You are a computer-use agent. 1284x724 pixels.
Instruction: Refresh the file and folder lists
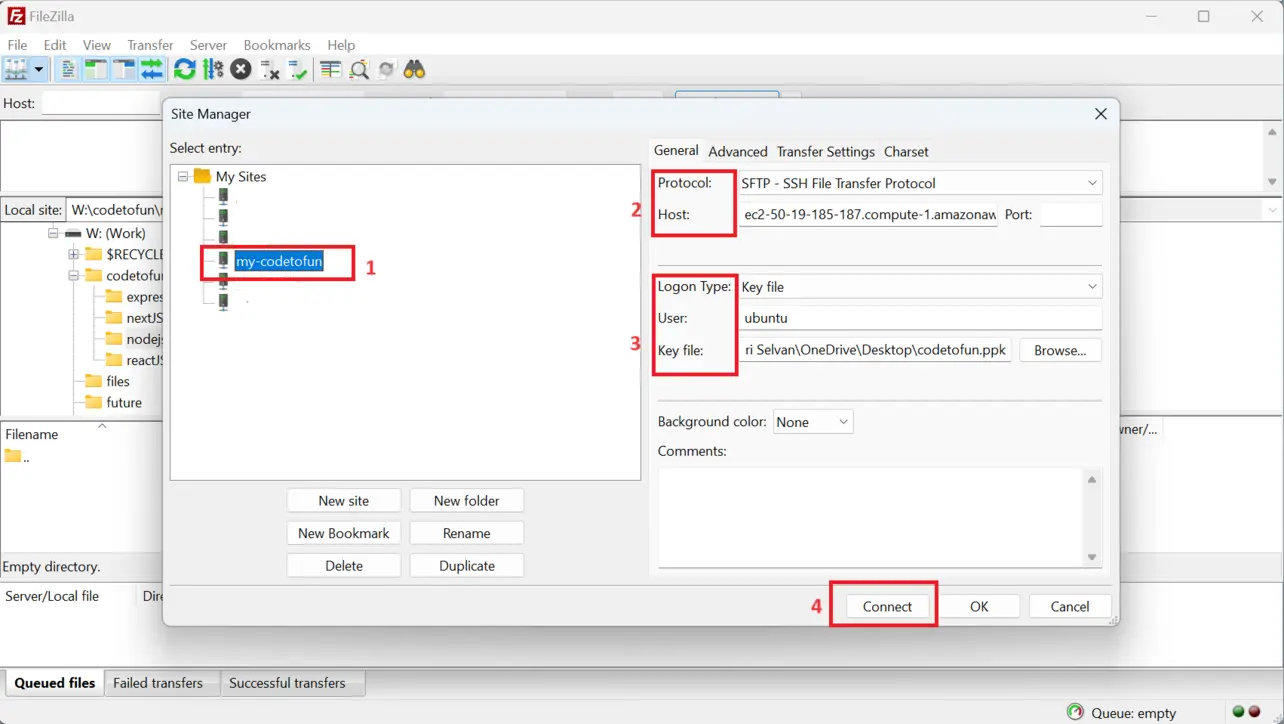185,69
